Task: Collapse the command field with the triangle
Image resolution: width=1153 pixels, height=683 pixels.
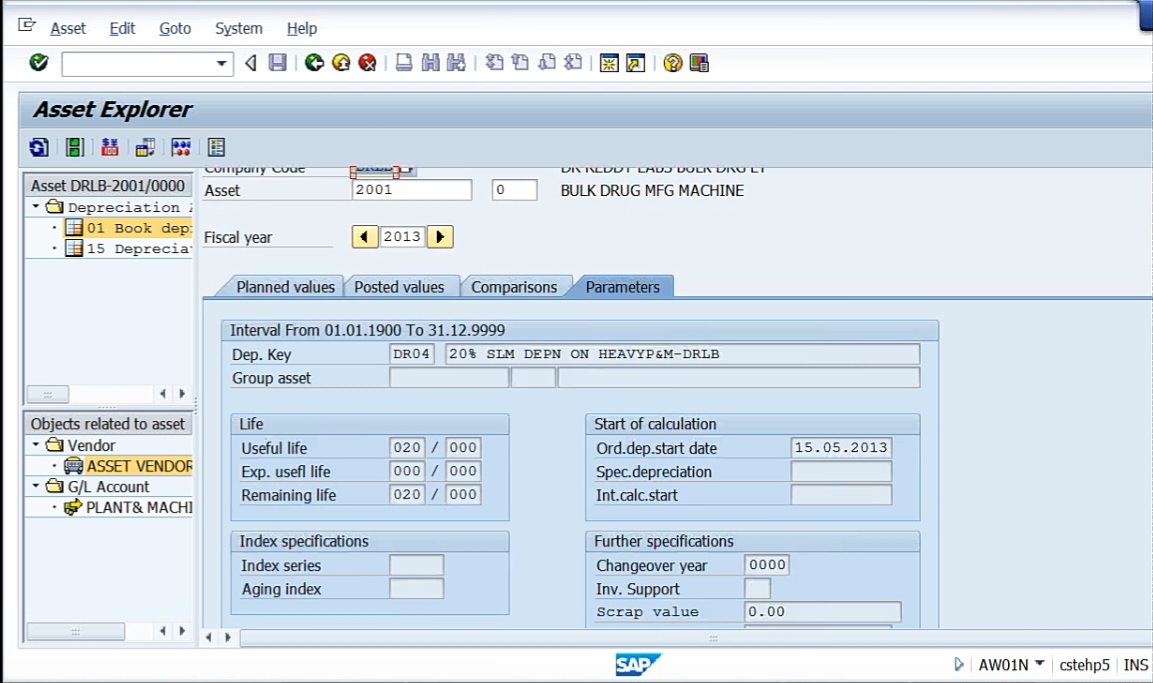Action: [251, 63]
